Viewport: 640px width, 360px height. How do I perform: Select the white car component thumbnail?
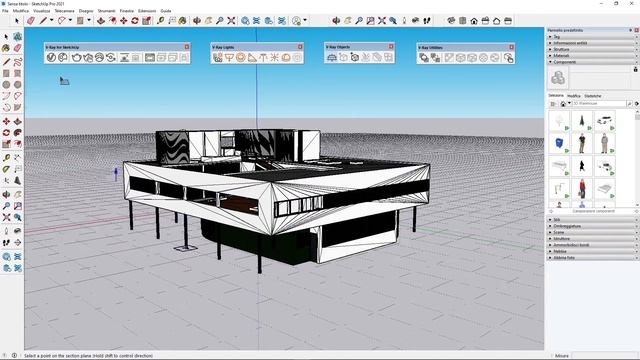[604, 121]
